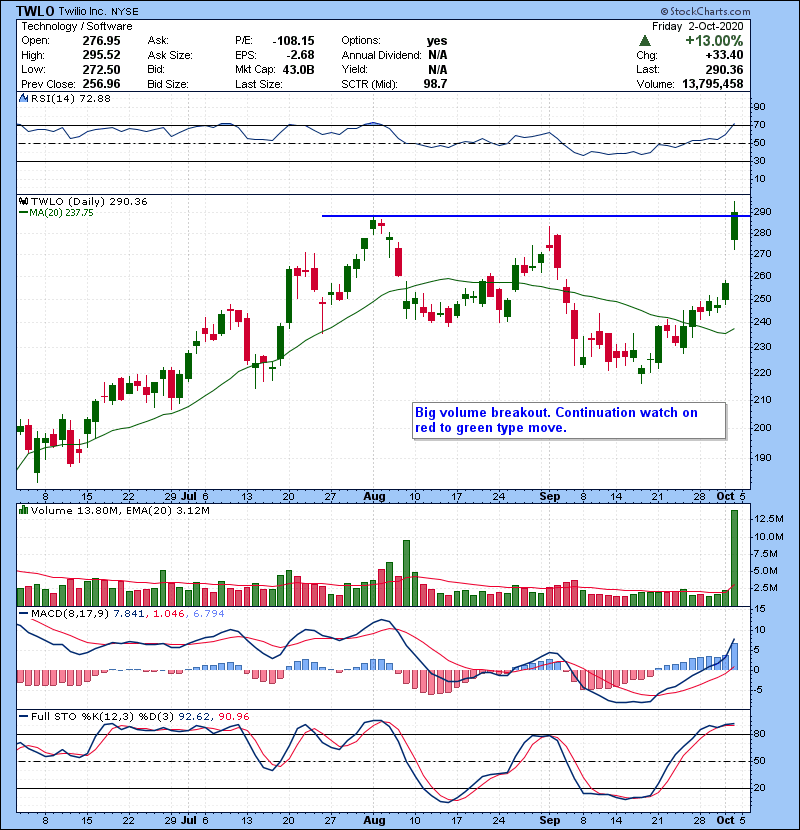Click the +13.00% percent change
This screenshot has height=830, width=800.
click(714, 41)
